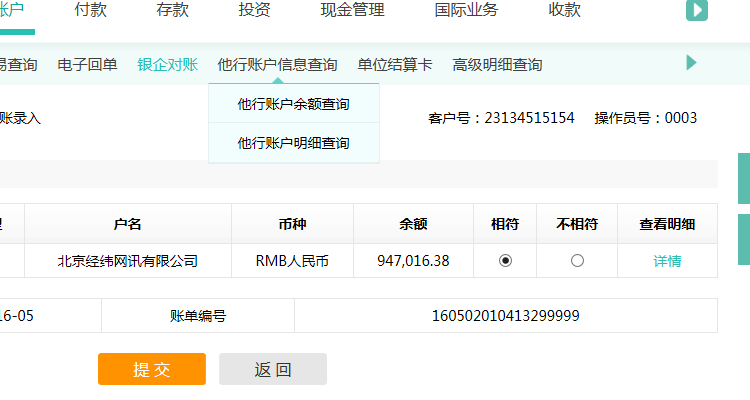The image size is (750, 400).
Task: Switch to the 收款 tab
Action: [x=564, y=10]
